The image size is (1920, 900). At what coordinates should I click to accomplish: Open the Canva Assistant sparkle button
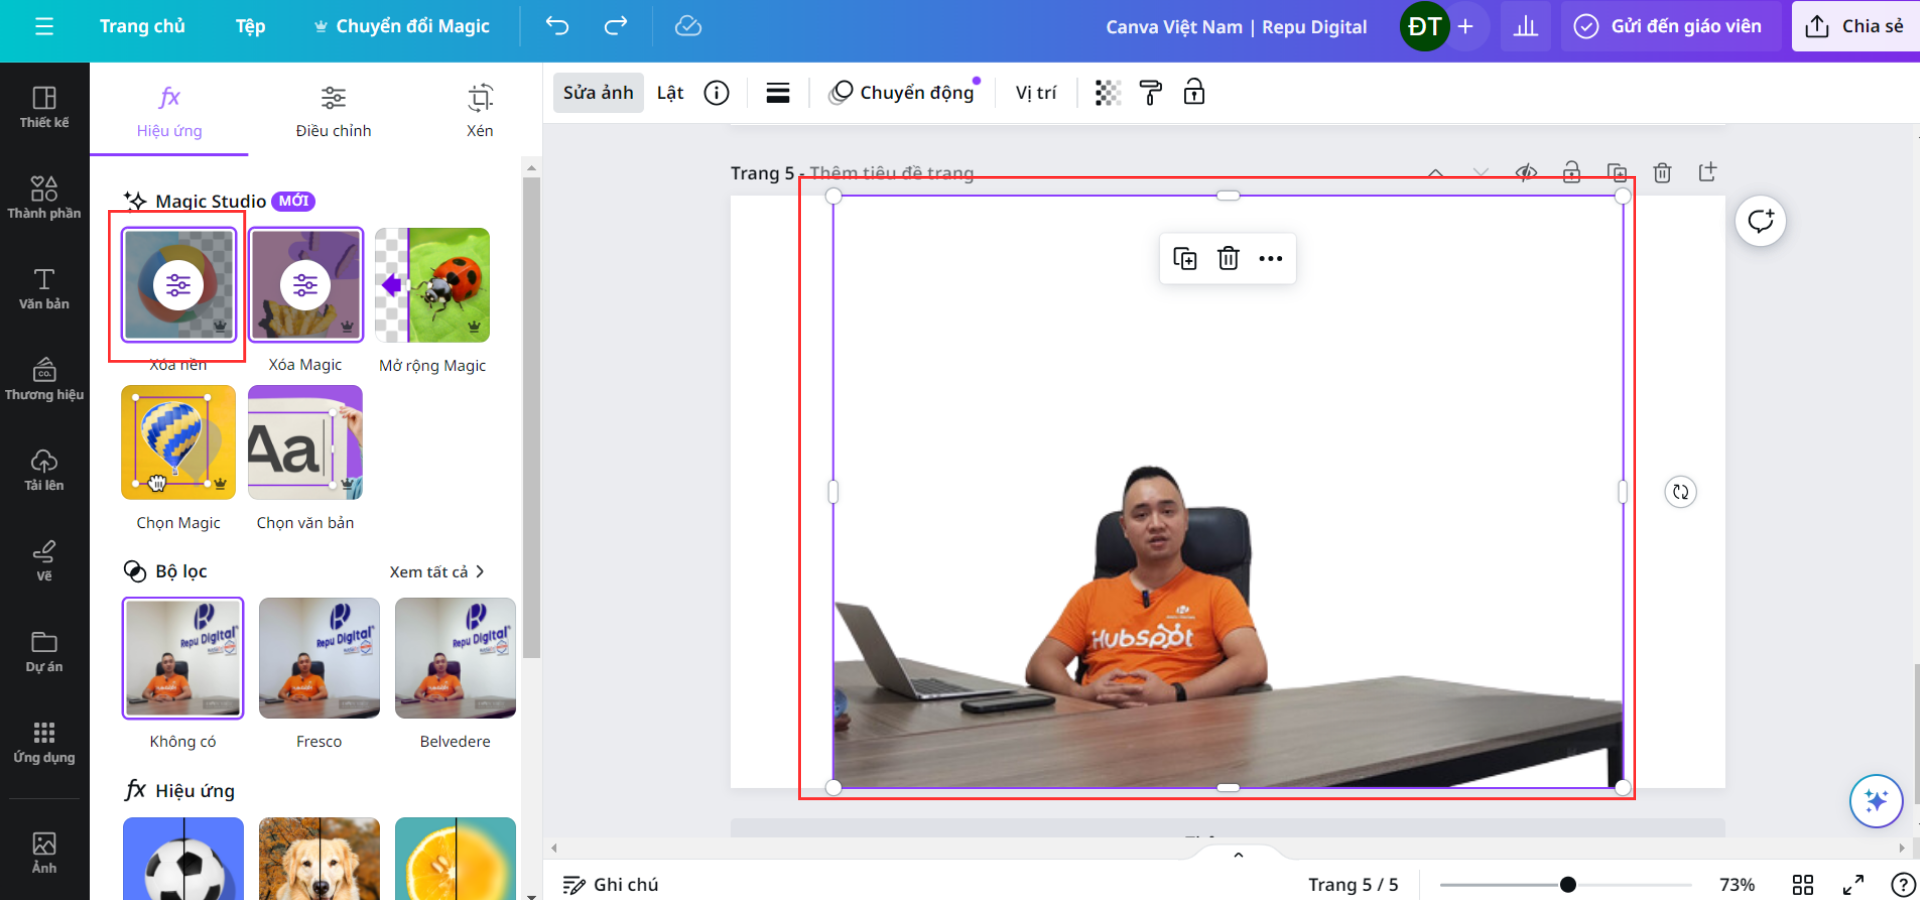click(x=1875, y=801)
